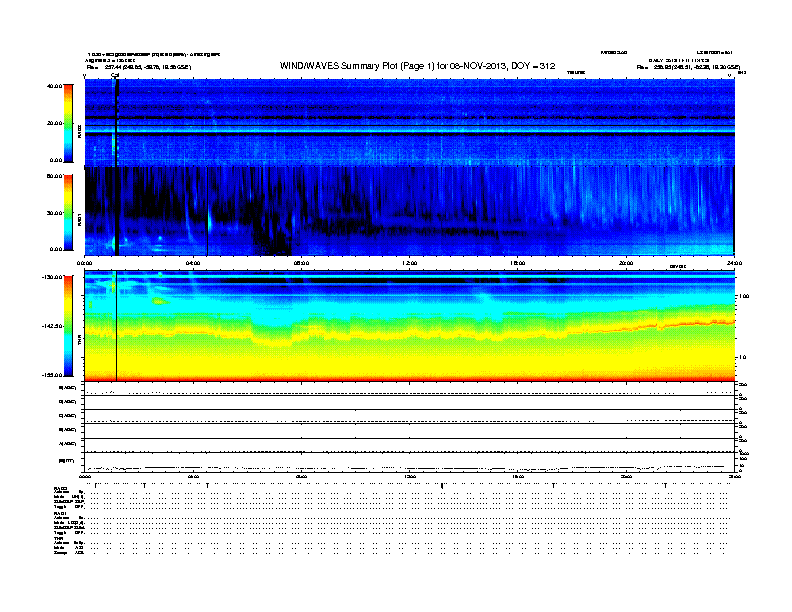Screen dimensions: 792x612
Task: Click the 40.00 label on RAD2 scale
Action: pos(55,86)
